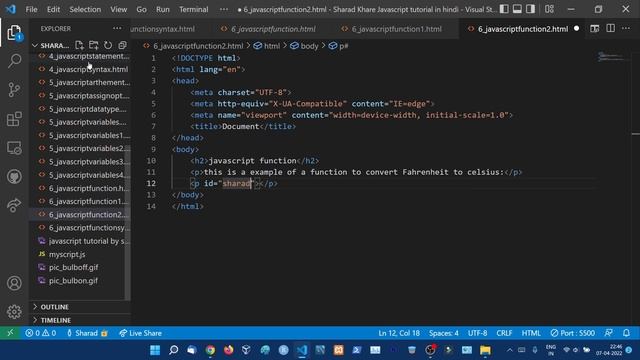This screenshot has width=640, height=360.
Task: Open pic_bulboff.gif in the Explorer
Action: 80,267
